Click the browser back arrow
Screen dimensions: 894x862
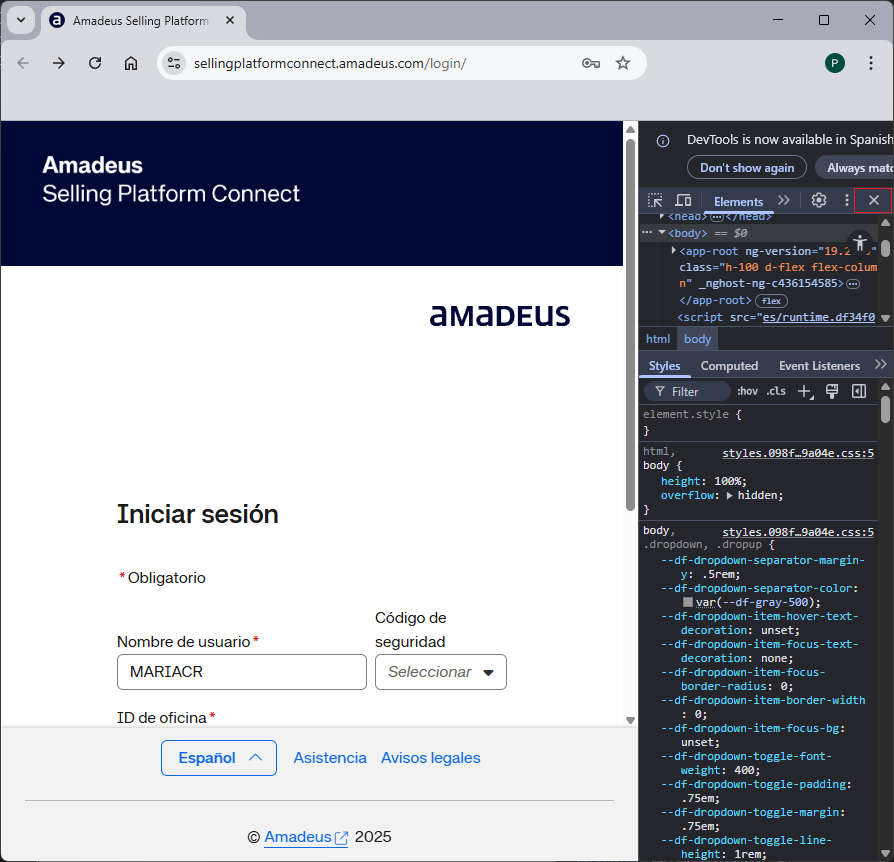tap(23, 63)
